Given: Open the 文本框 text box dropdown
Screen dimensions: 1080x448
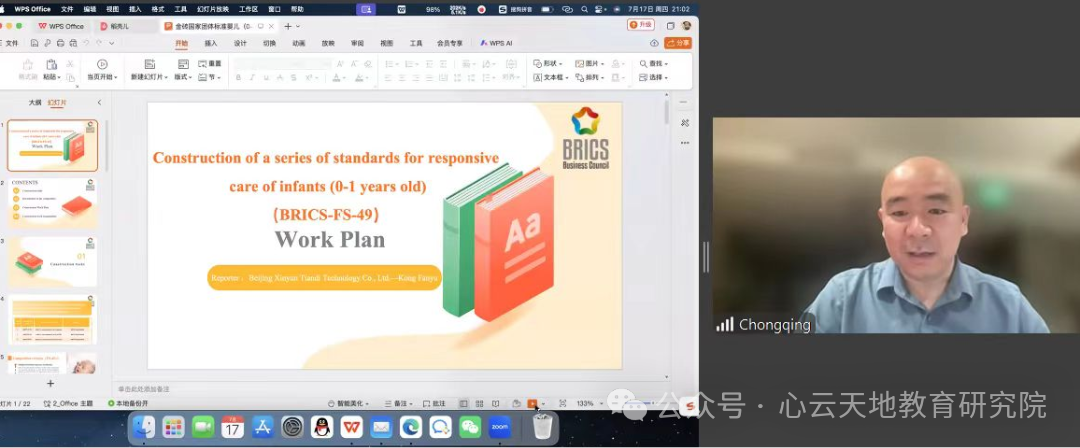Looking at the screenshot, I should pyautogui.click(x=551, y=77).
